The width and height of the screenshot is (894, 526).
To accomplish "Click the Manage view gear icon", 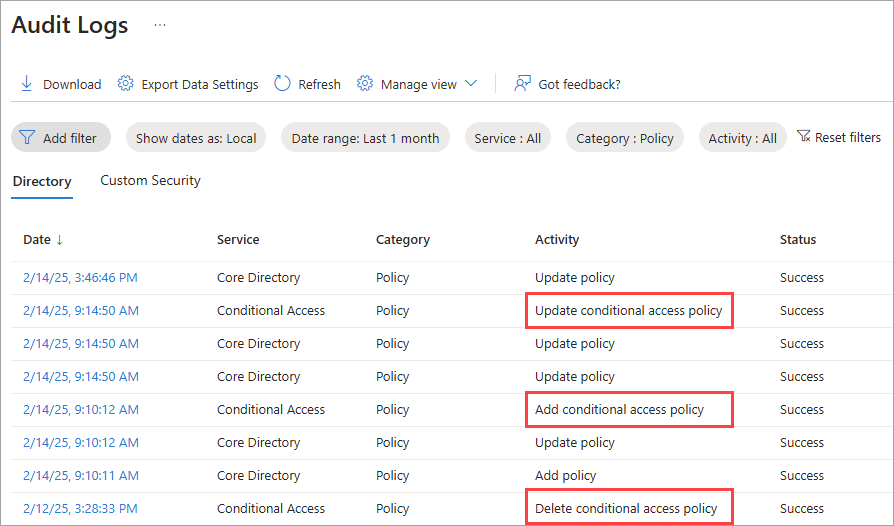I will [365, 84].
